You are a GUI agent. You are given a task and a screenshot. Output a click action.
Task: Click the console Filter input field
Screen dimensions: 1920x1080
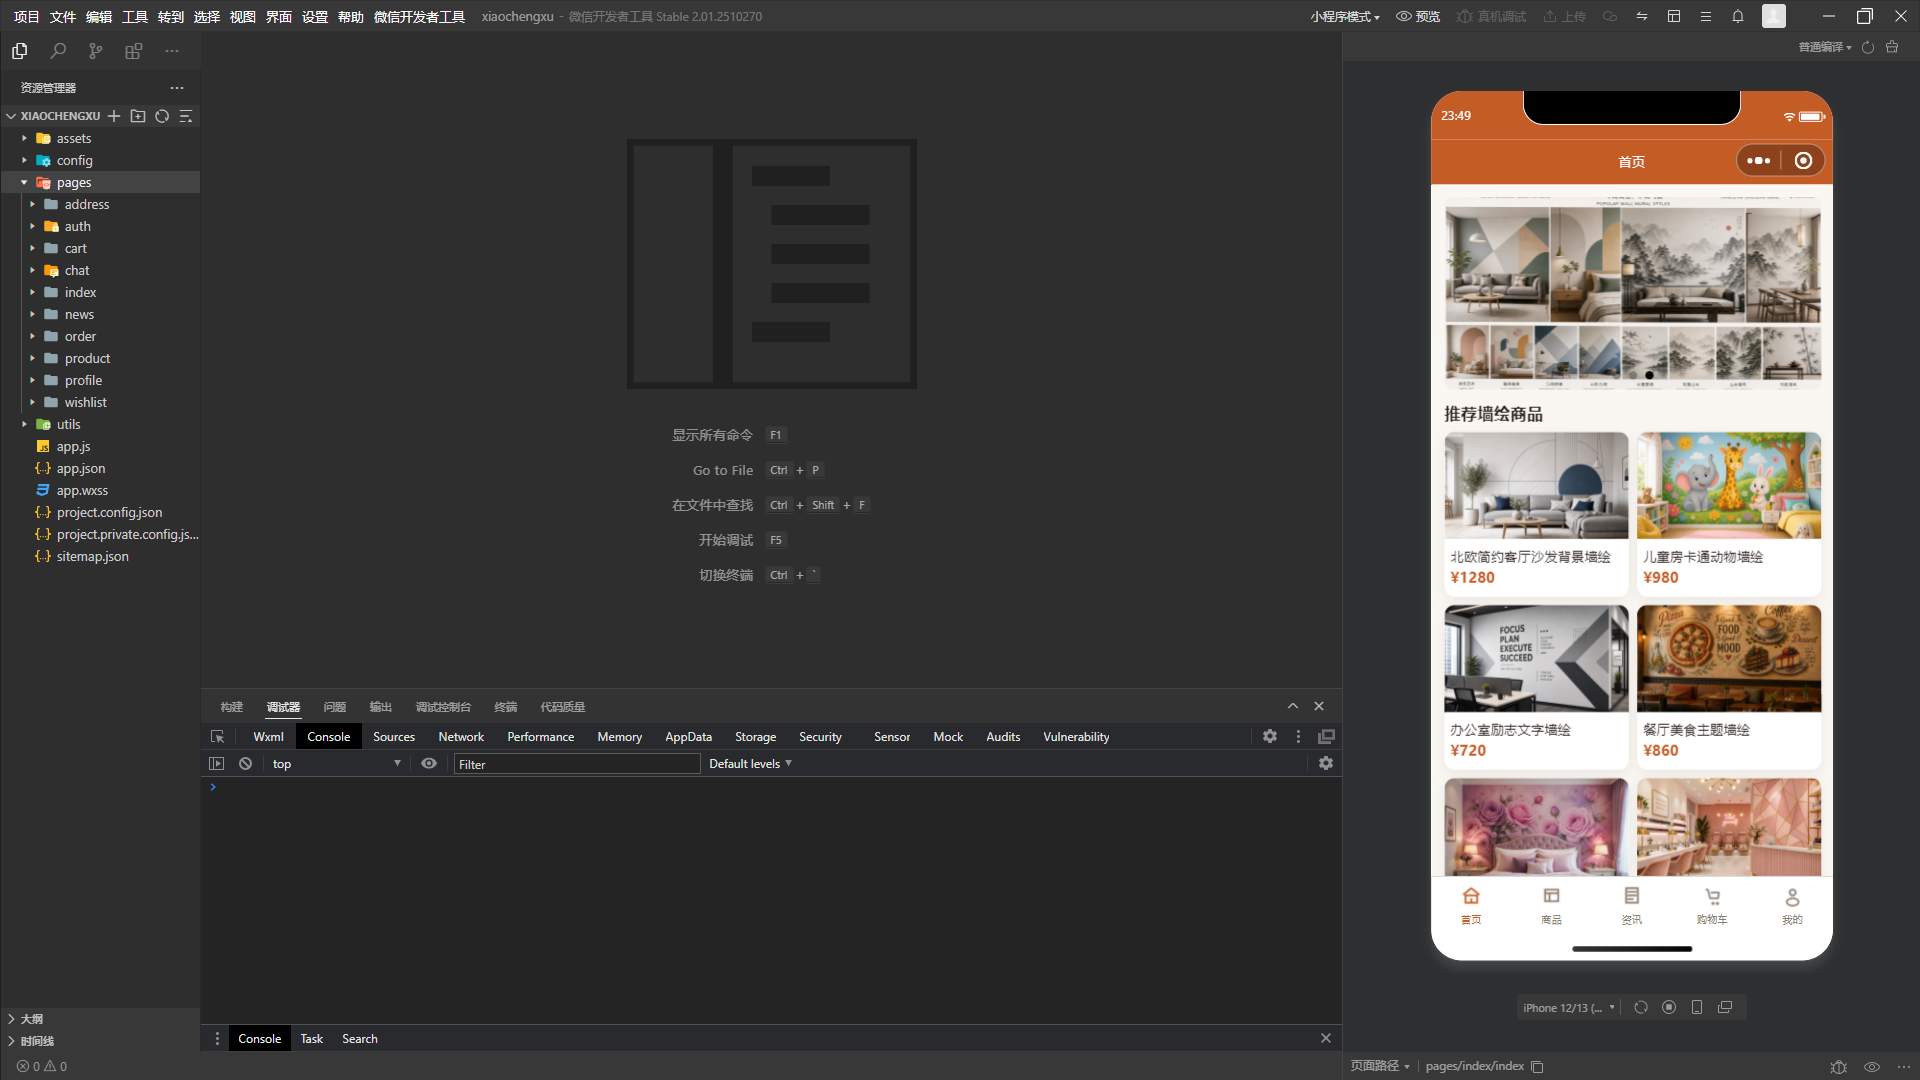[577, 765]
